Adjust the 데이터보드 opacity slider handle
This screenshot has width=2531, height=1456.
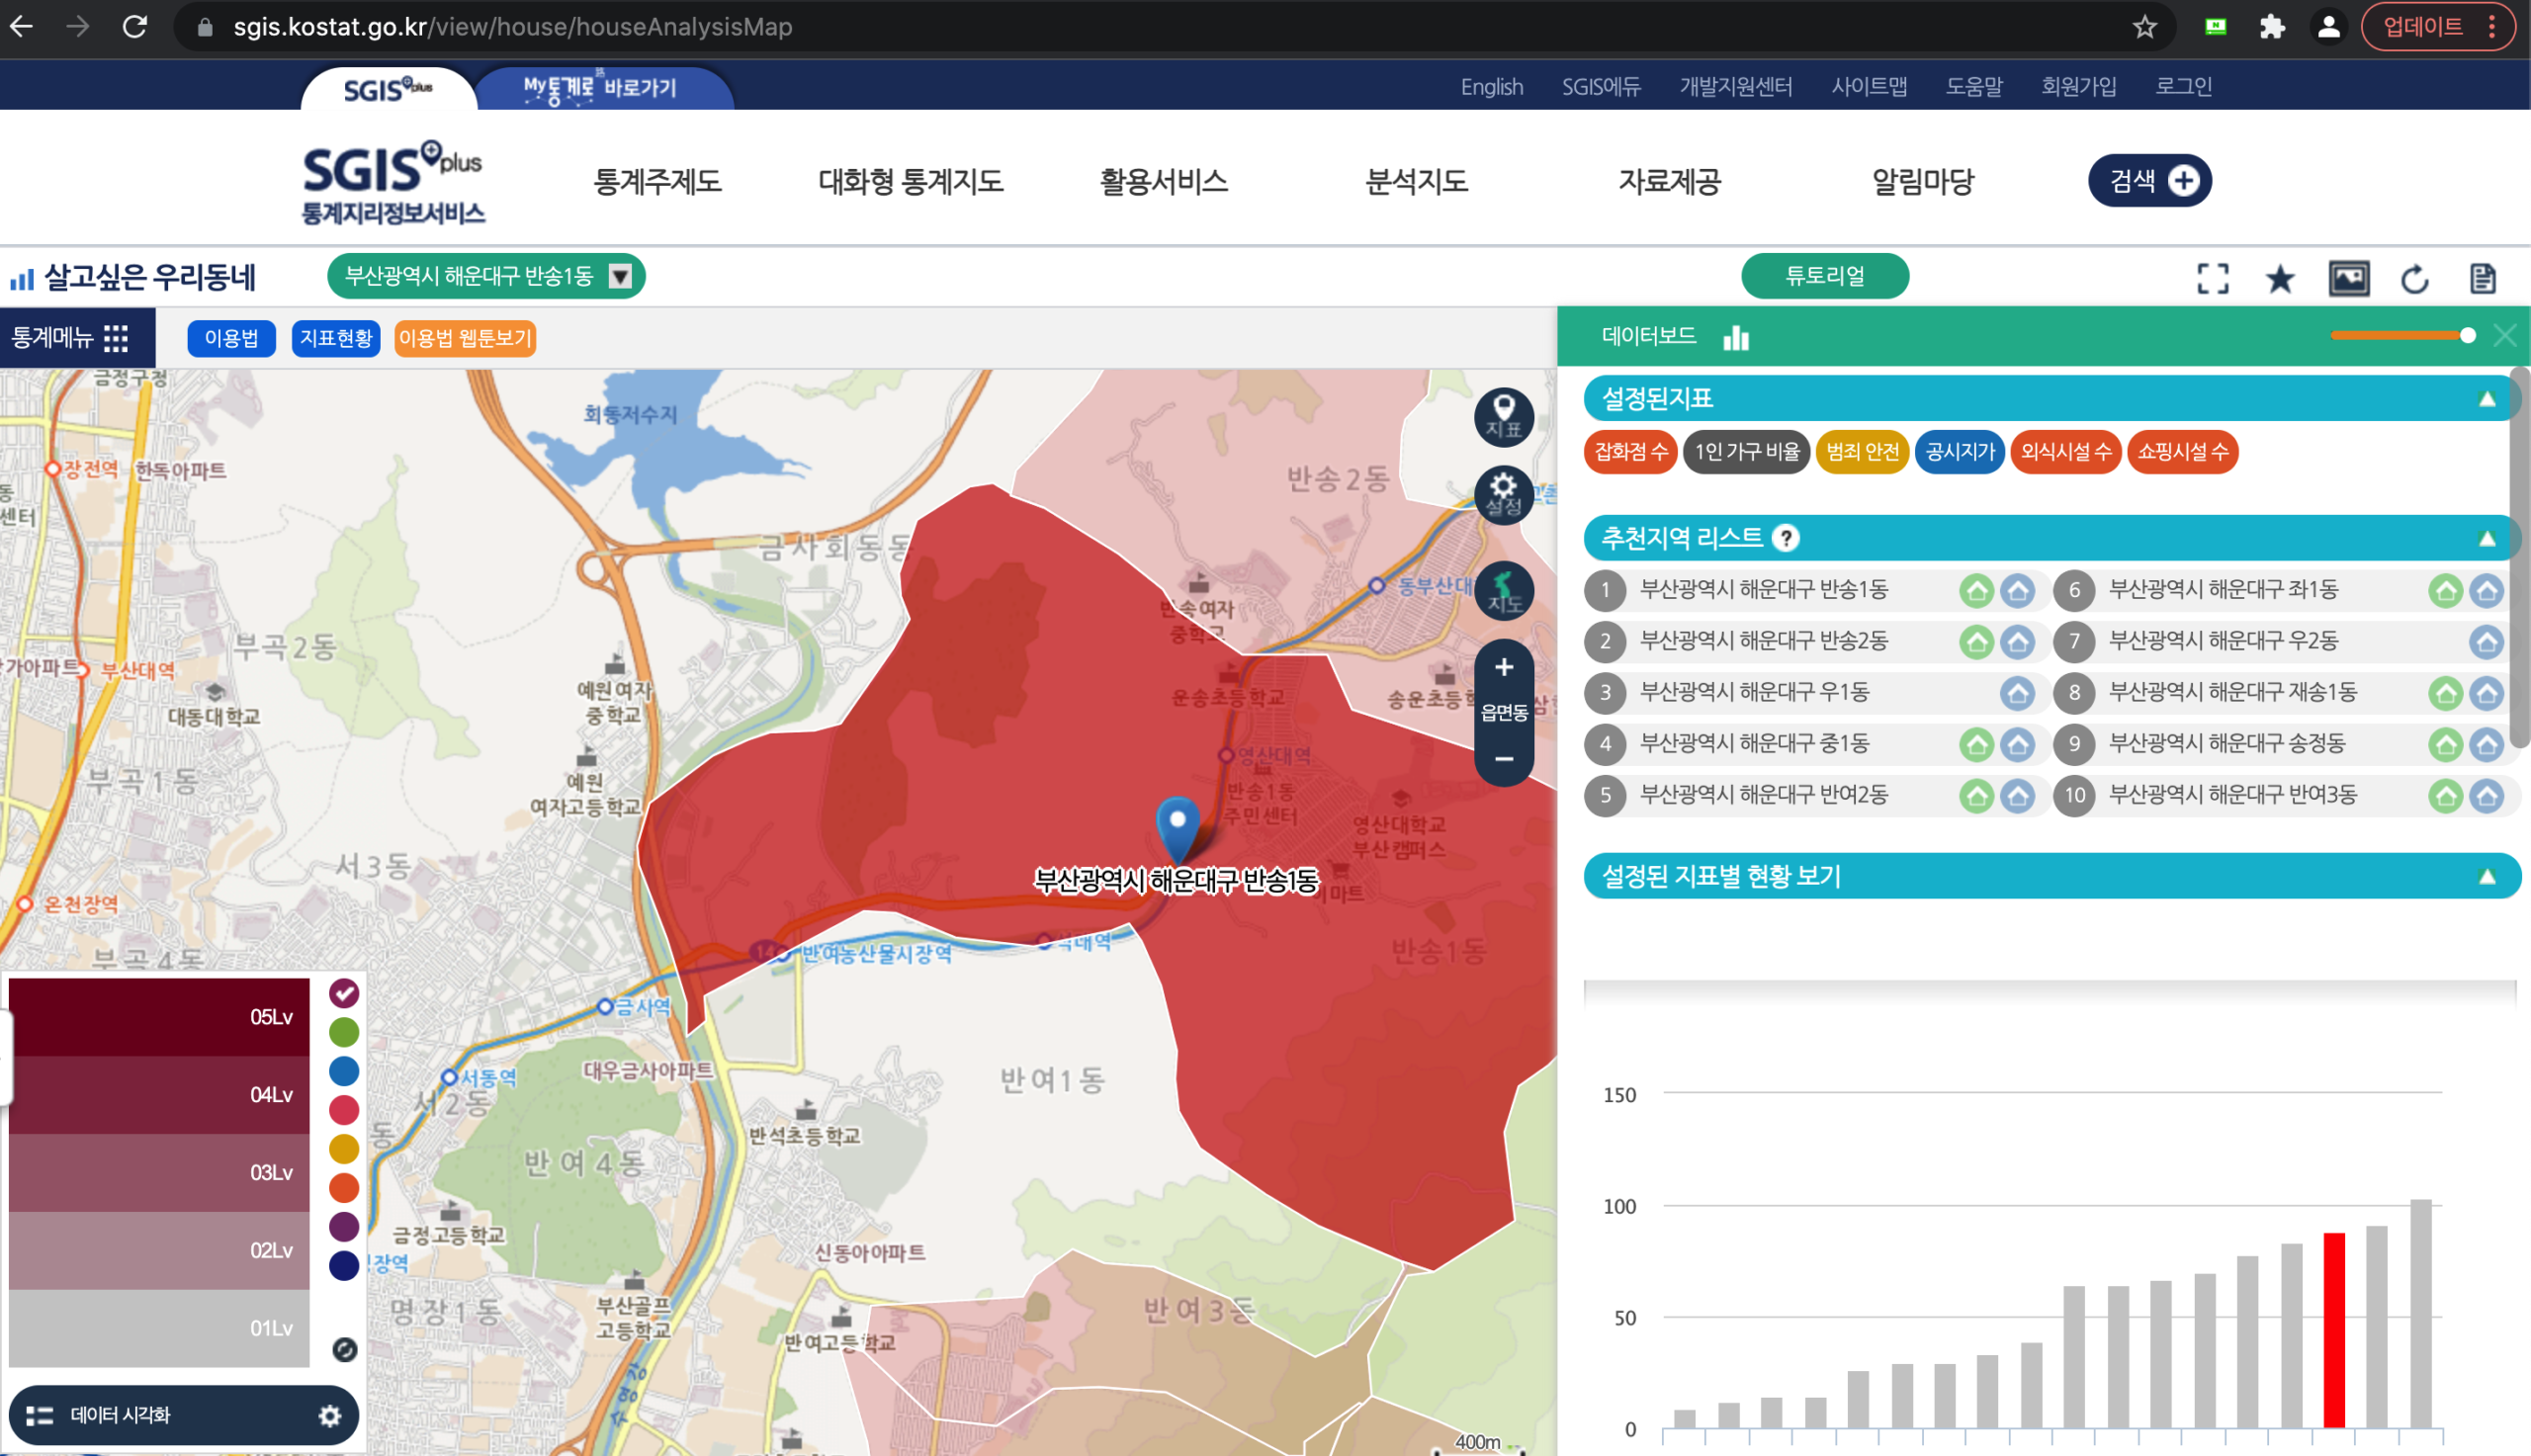tap(2467, 335)
